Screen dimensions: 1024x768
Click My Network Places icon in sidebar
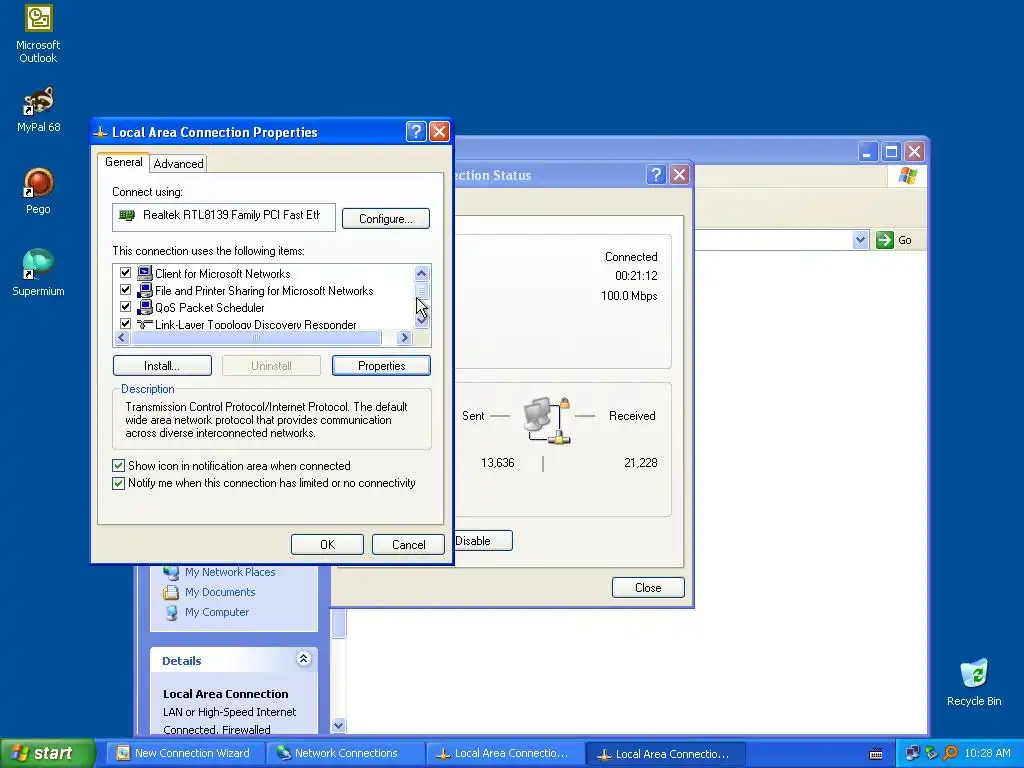[x=171, y=572]
